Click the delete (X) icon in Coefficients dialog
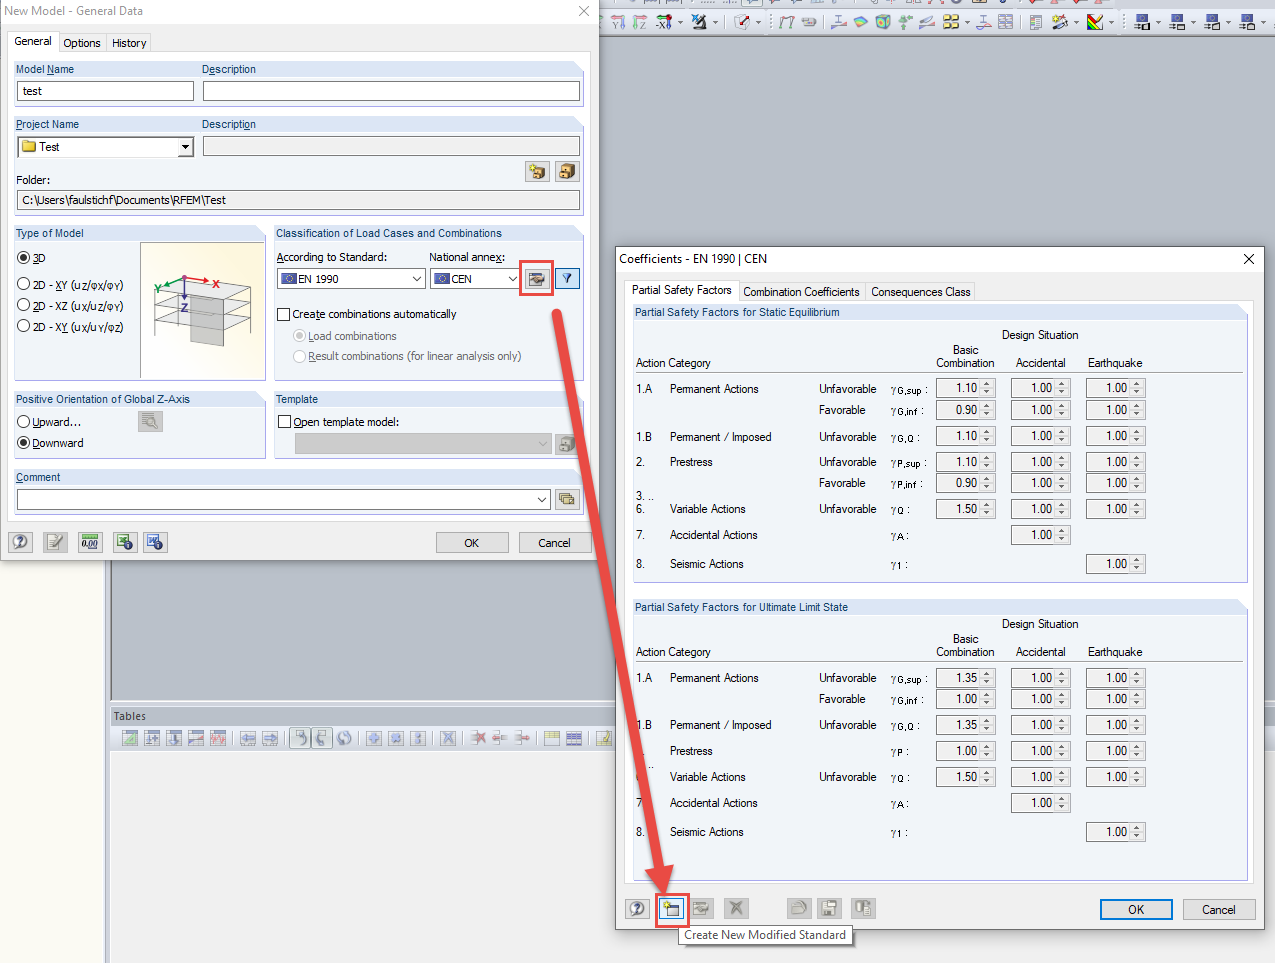This screenshot has height=963, width=1275. [736, 909]
